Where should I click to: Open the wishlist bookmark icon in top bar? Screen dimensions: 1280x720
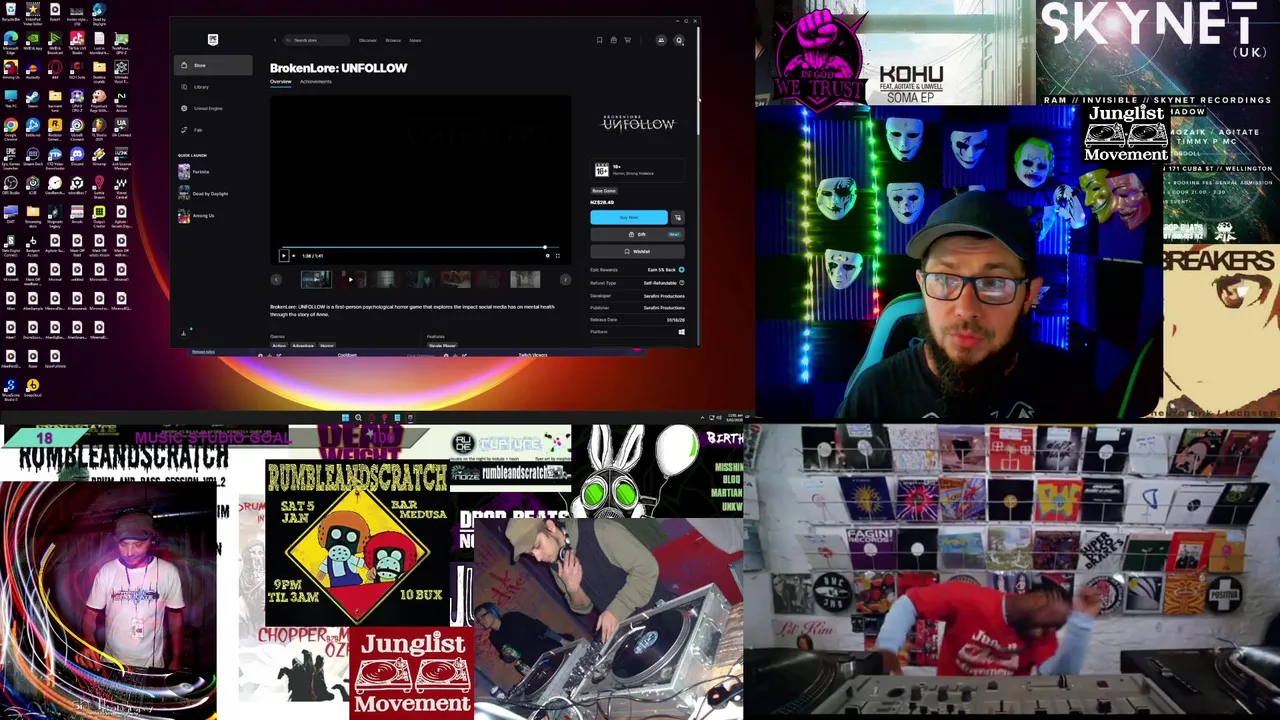[x=599, y=40]
